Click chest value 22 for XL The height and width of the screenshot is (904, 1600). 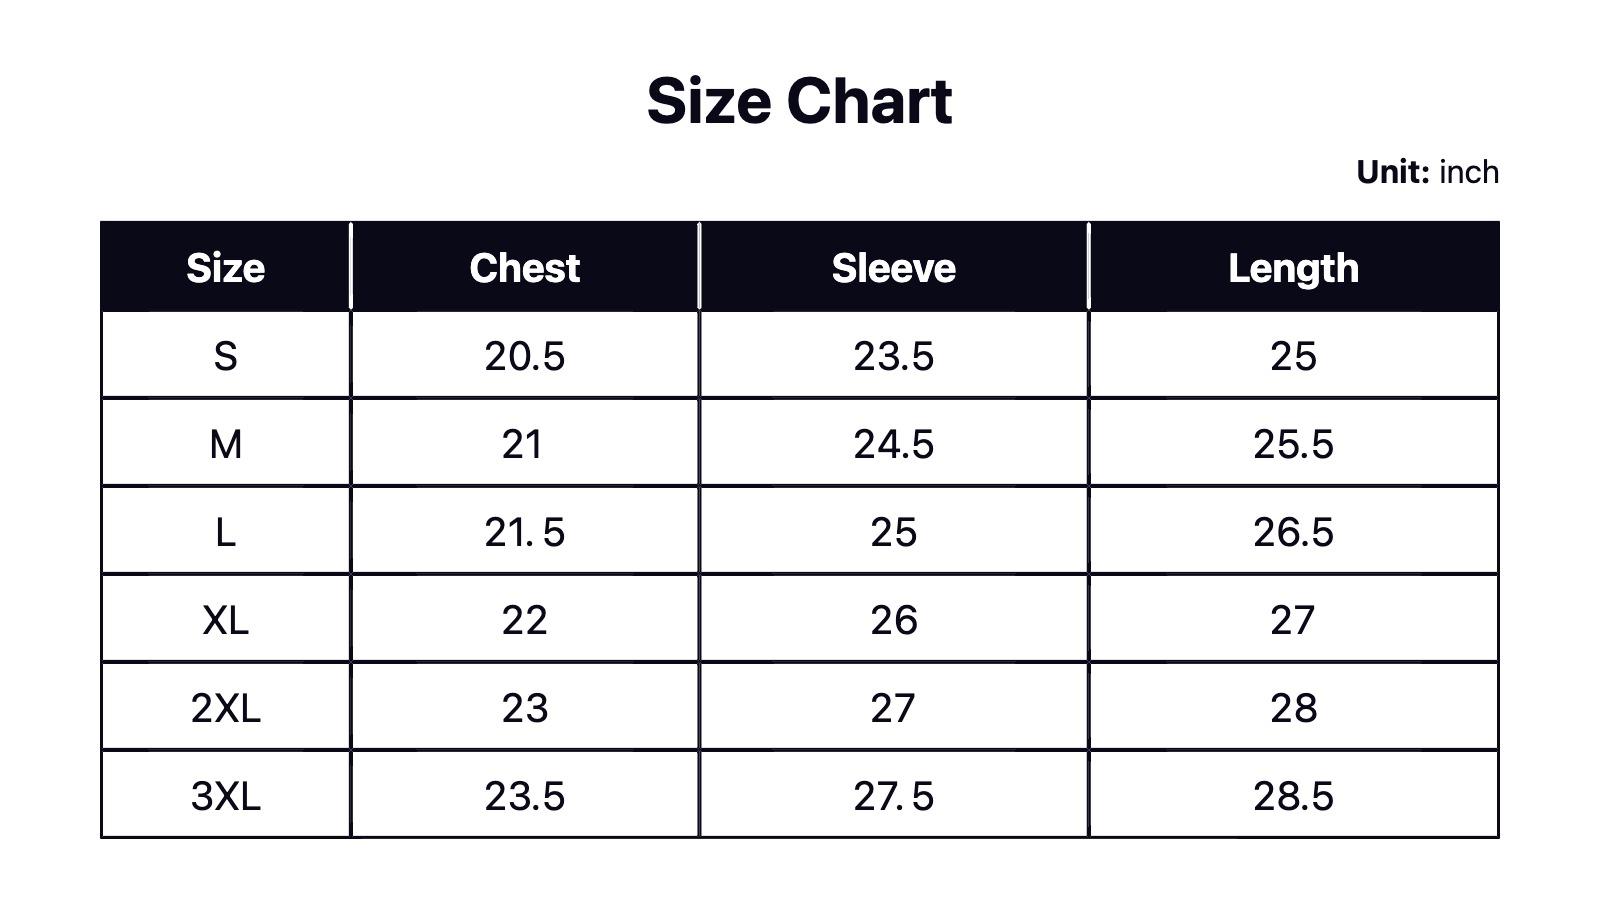coord(525,620)
